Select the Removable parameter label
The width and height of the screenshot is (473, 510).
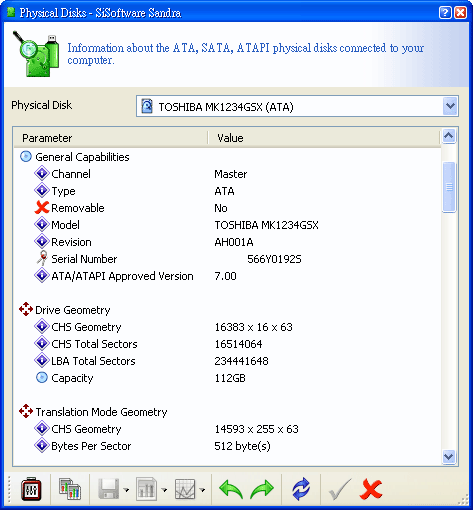78,208
